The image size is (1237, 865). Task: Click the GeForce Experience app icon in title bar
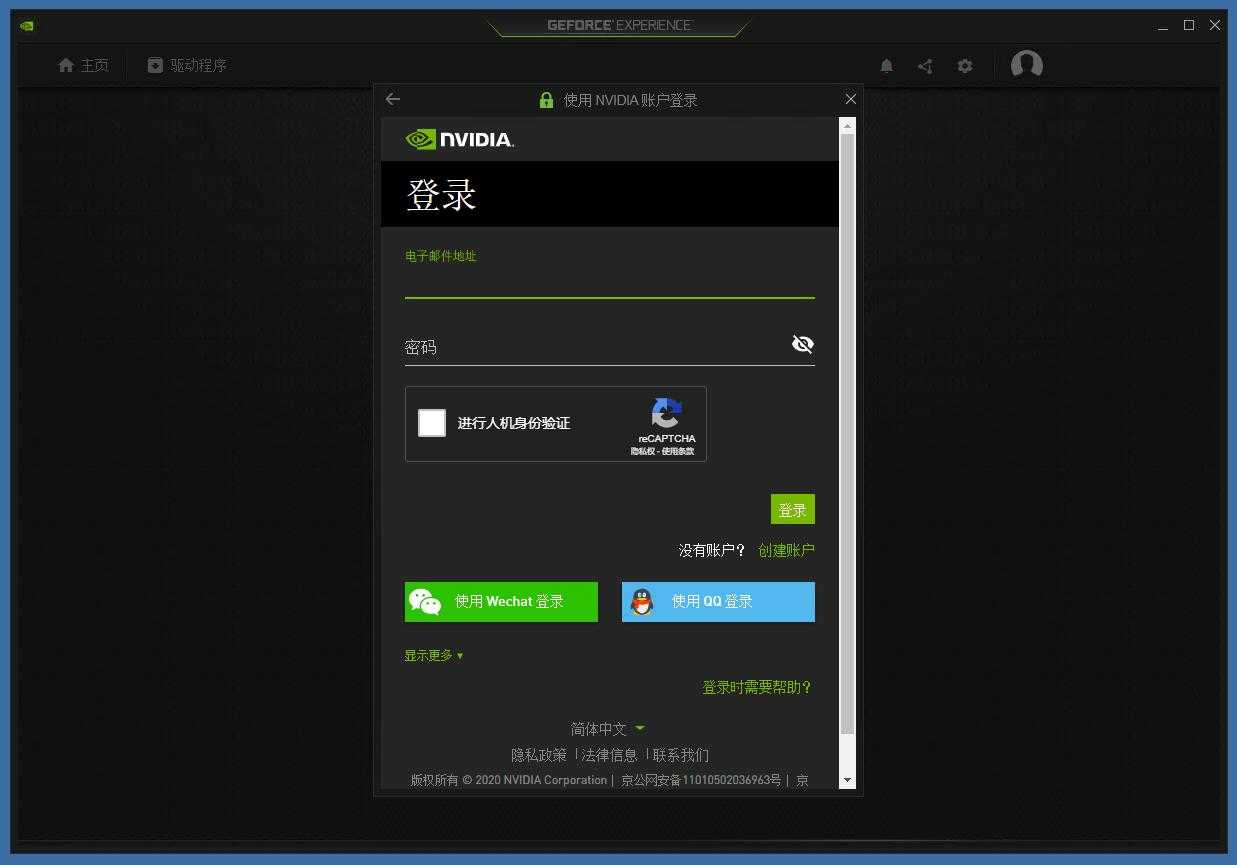tap(27, 26)
